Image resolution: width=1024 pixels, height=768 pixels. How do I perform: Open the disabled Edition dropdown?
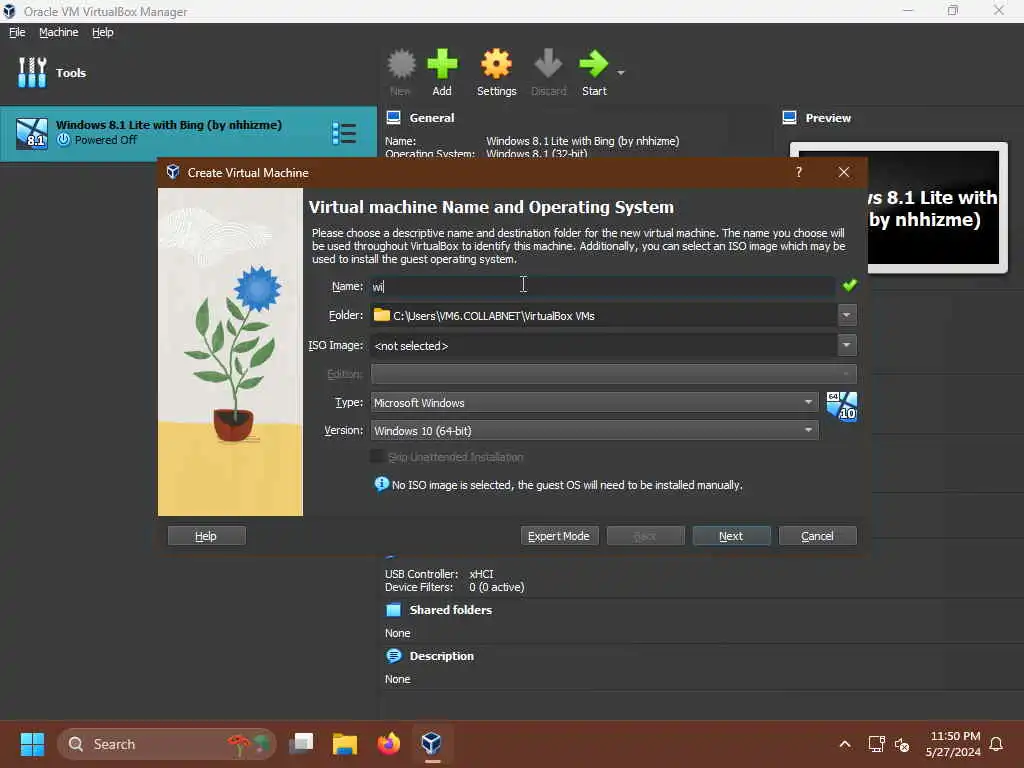(x=613, y=374)
